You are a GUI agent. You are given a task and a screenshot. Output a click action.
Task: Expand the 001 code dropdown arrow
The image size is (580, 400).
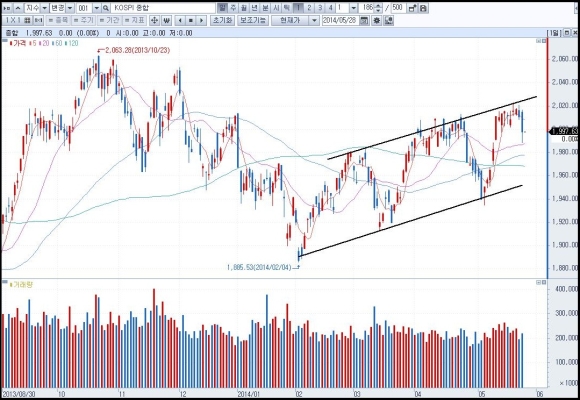tap(97, 8)
